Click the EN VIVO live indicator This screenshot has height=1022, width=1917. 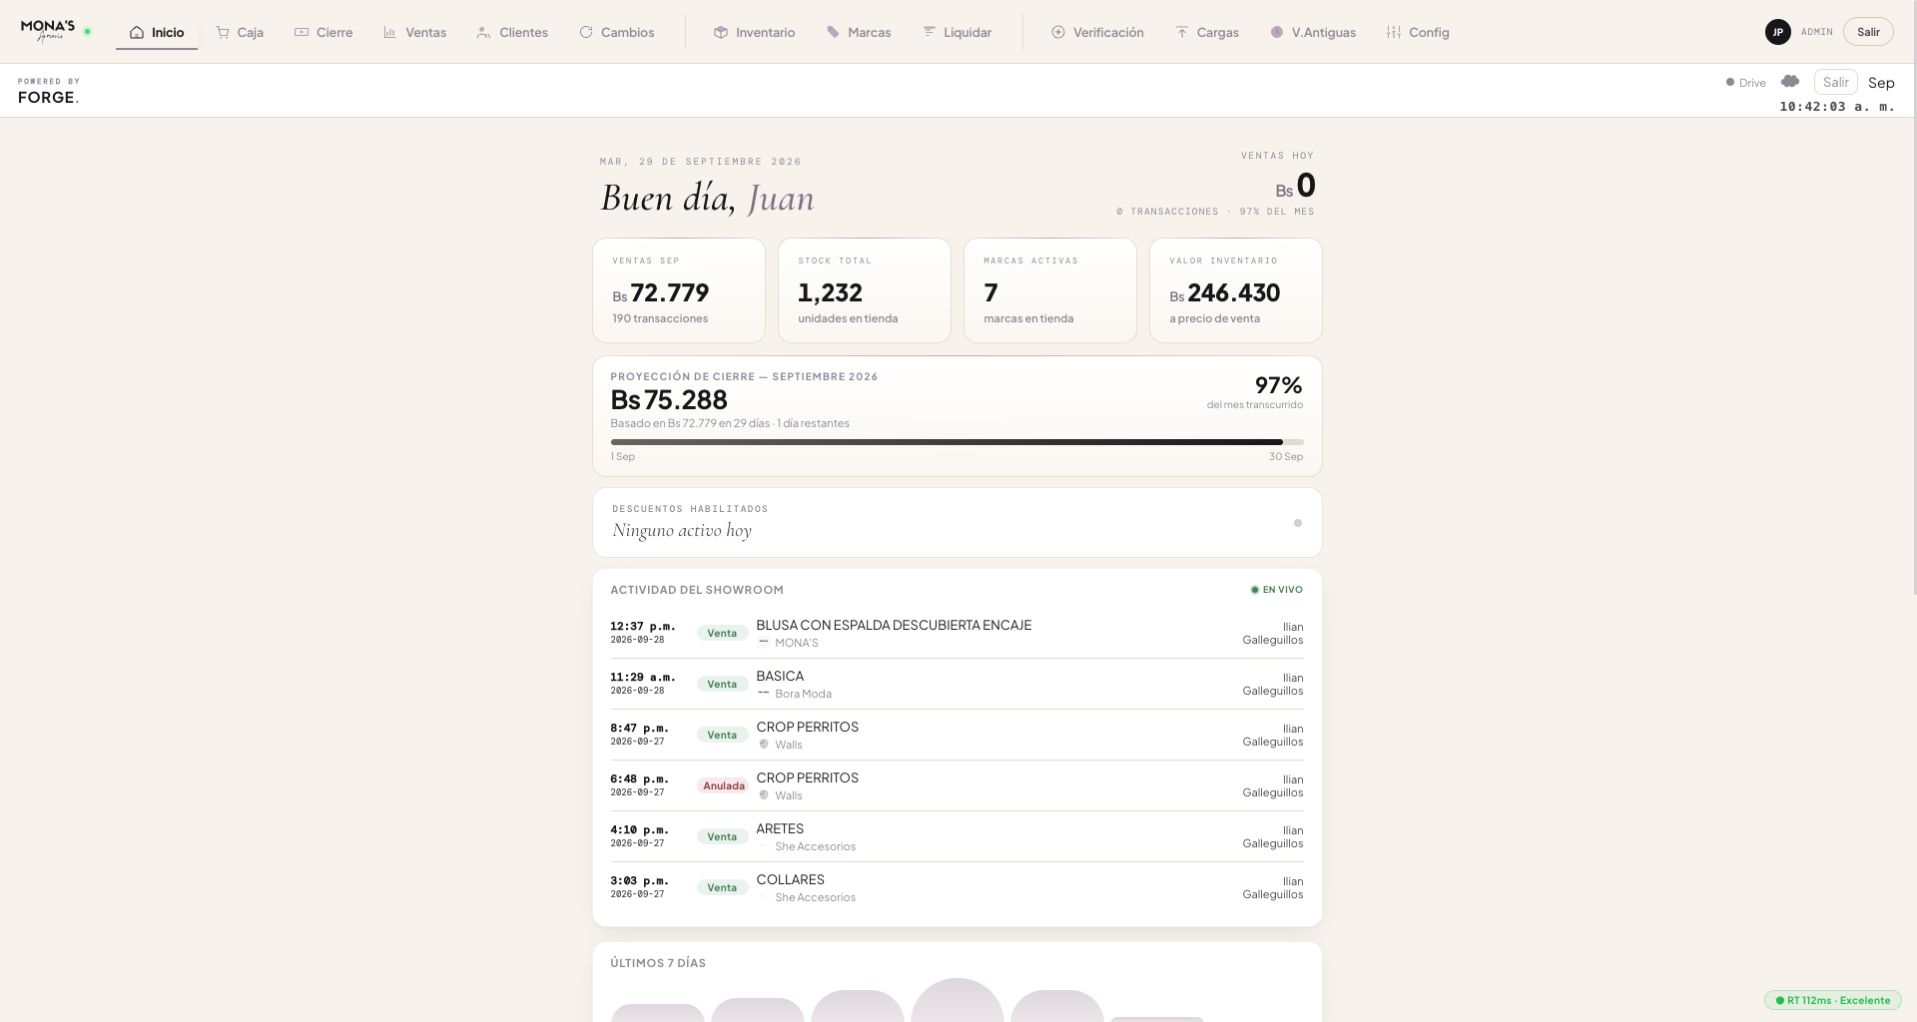(1277, 590)
